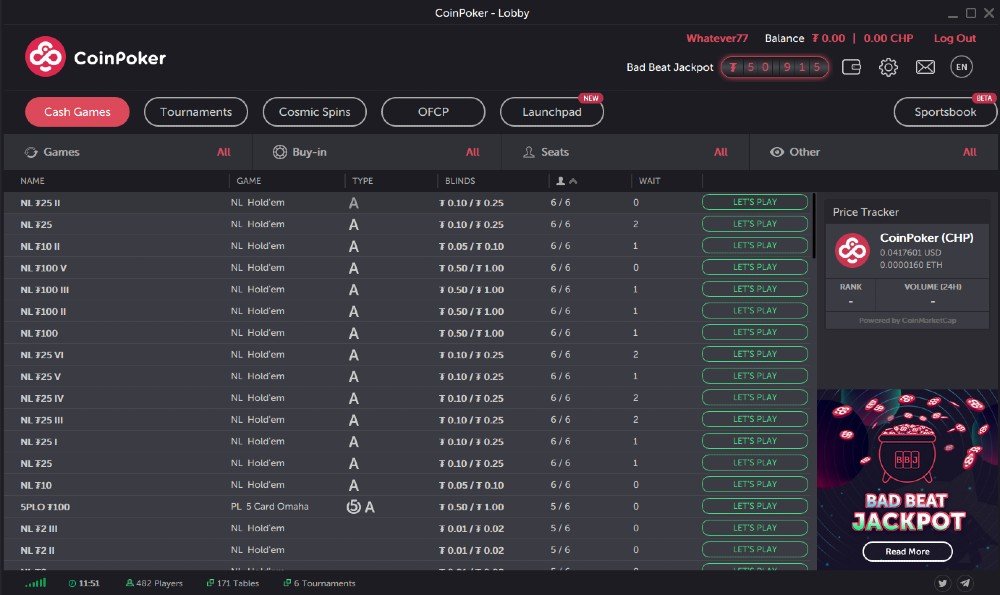Click the Bad Beat Jackpot banner image

908,478
